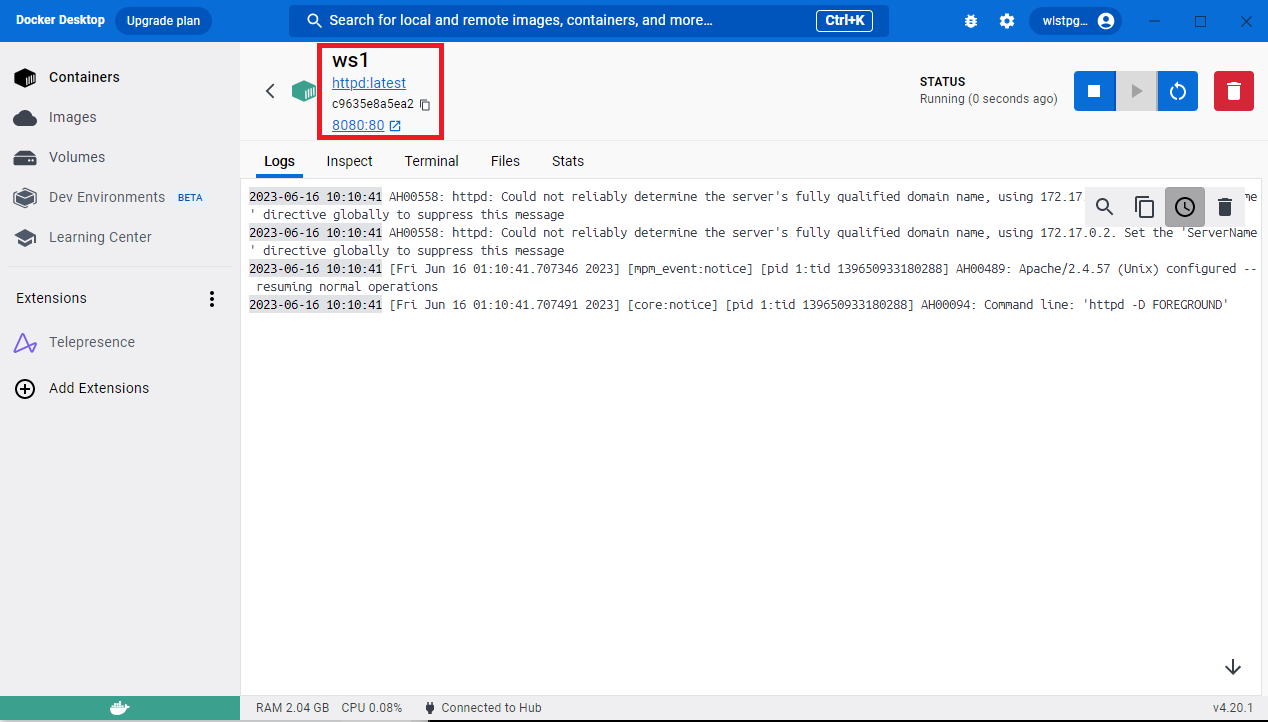The width and height of the screenshot is (1268, 722).
Task: Open the wlstpg account menu
Action: point(1075,21)
